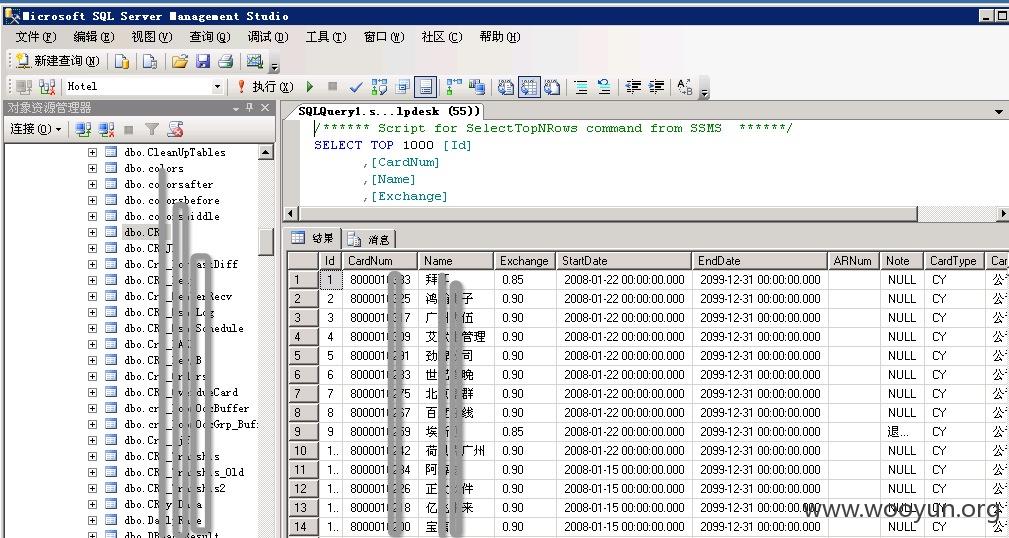Screen dimensions: 1009x538
Task: Click the green debug play arrow
Action: (310, 86)
